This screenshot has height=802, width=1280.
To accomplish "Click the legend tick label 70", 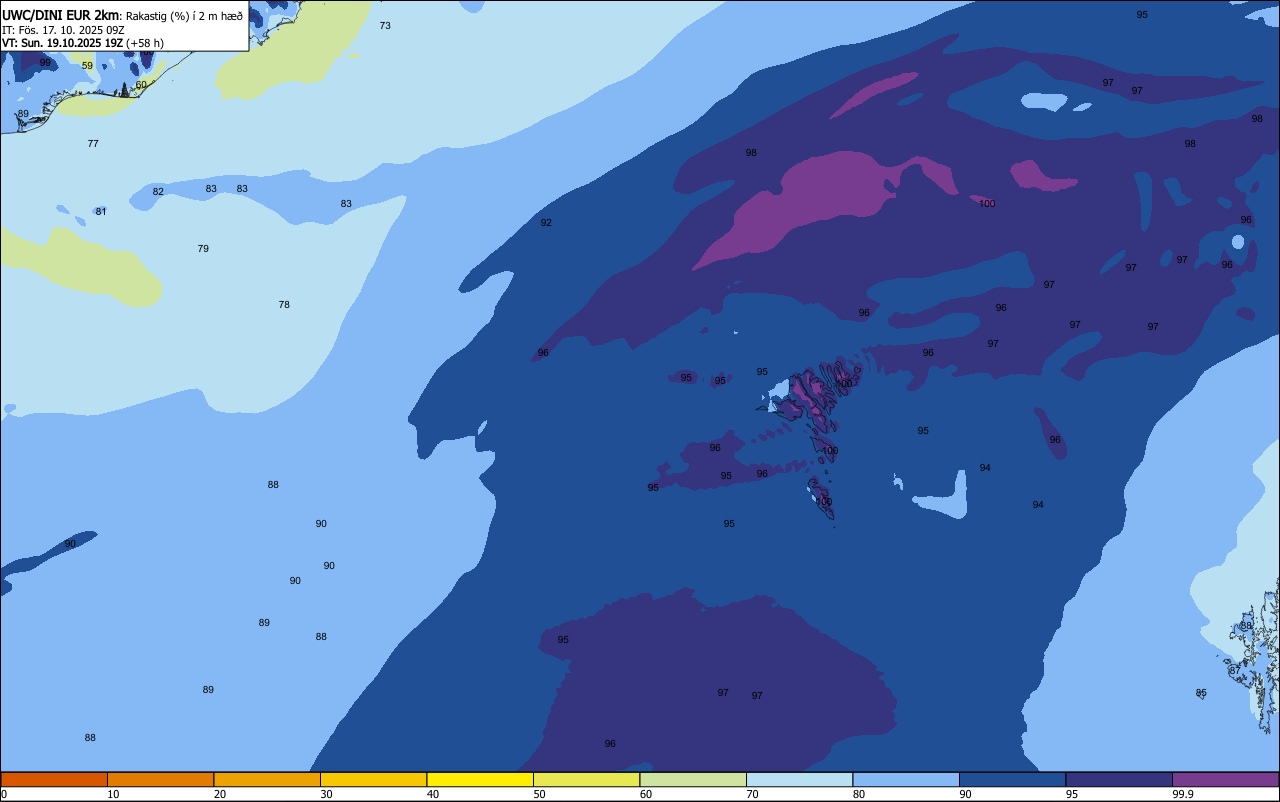I will pos(752,794).
